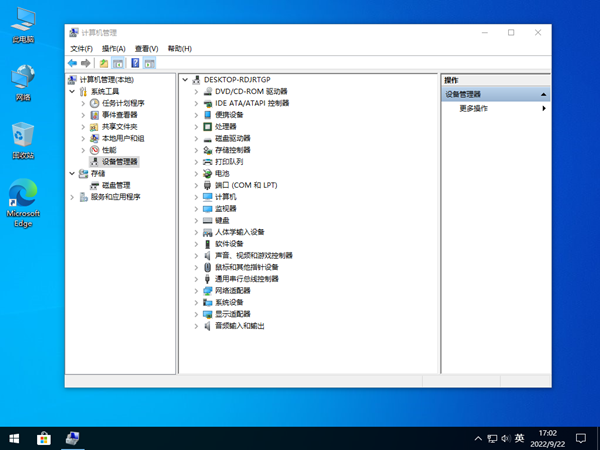Select the 网络适配器 text row
This screenshot has height=450, width=600.
click(233, 291)
